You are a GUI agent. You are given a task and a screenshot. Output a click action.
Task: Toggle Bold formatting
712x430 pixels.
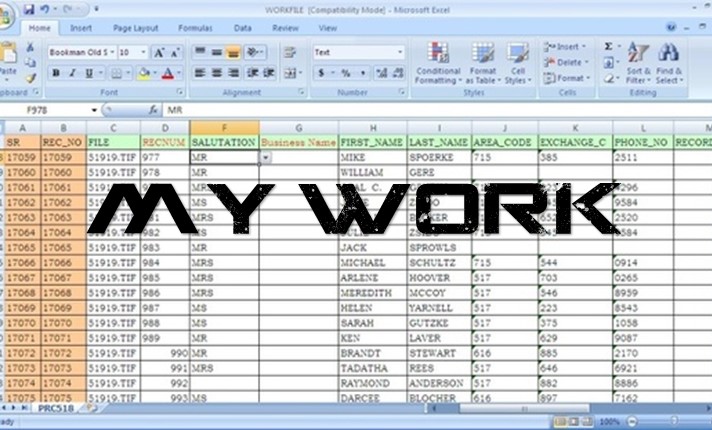(x=56, y=73)
